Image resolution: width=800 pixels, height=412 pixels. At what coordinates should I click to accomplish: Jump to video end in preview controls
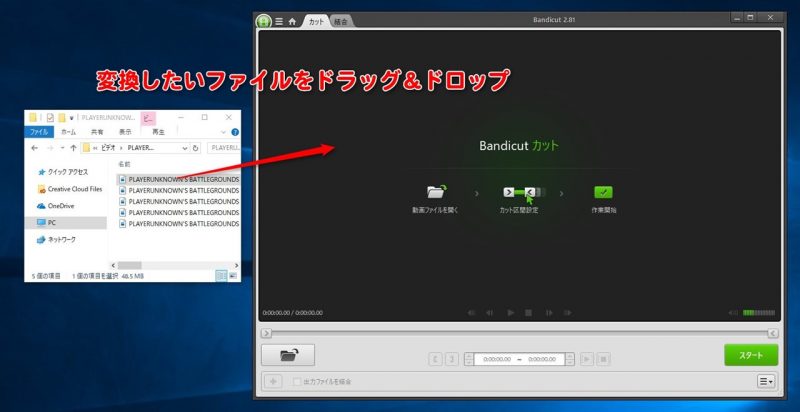coord(567,313)
